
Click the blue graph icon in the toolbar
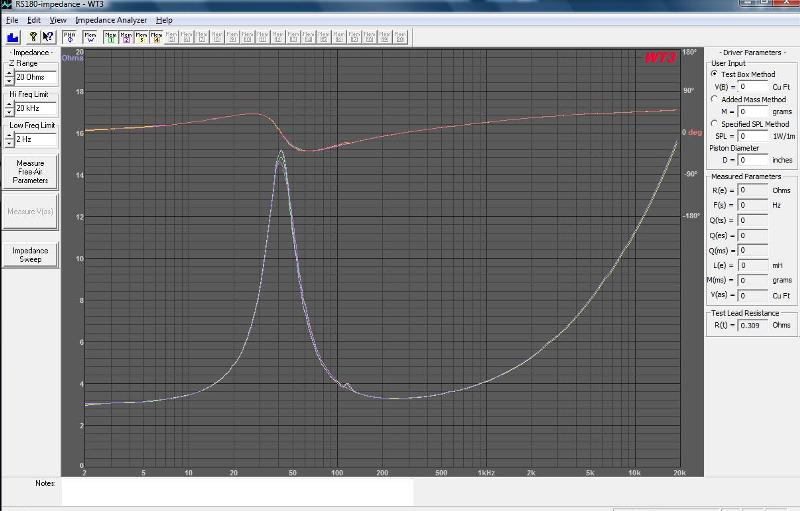click(13, 37)
